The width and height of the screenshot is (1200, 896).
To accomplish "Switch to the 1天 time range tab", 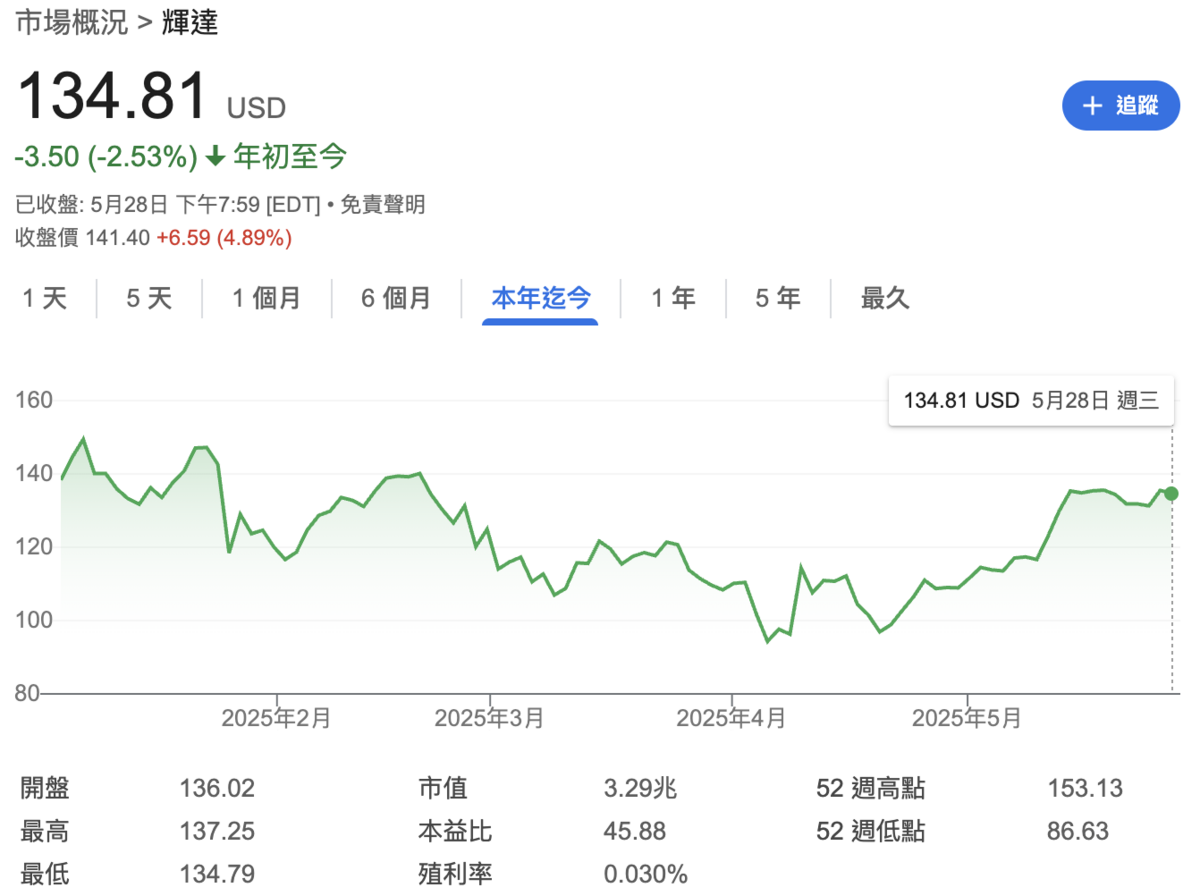I will [x=44, y=298].
